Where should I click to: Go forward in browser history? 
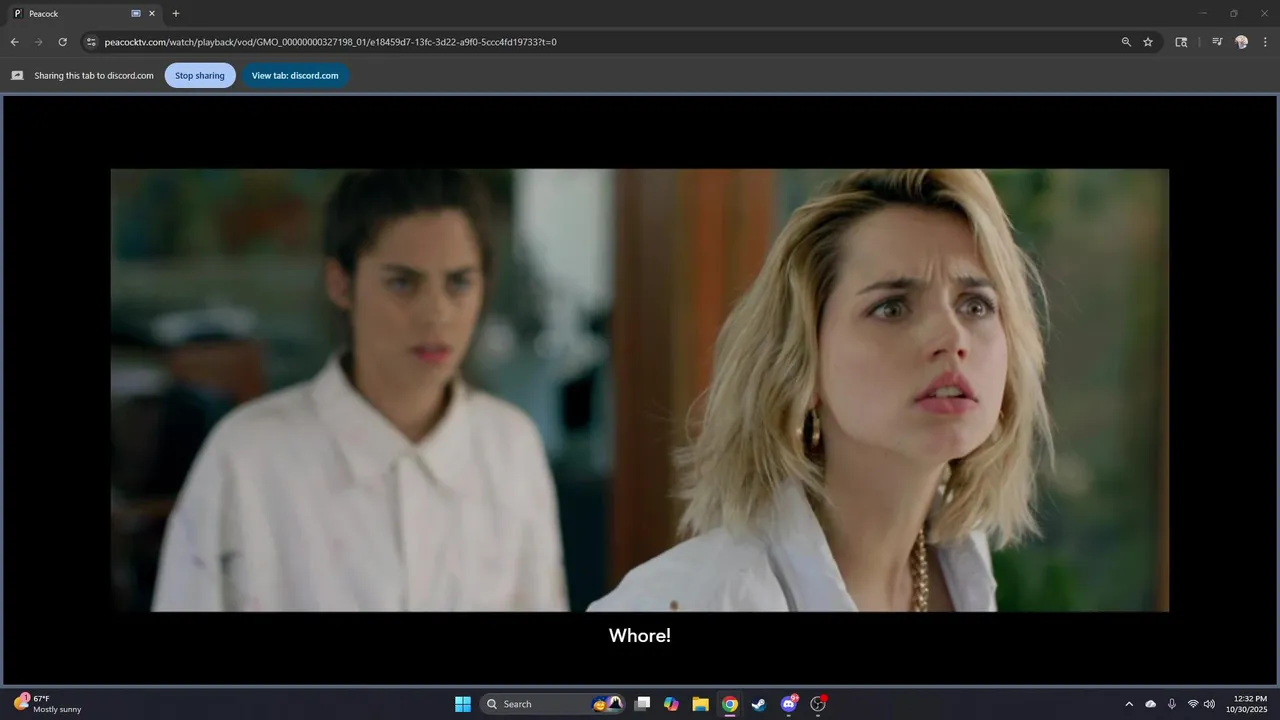[38, 42]
